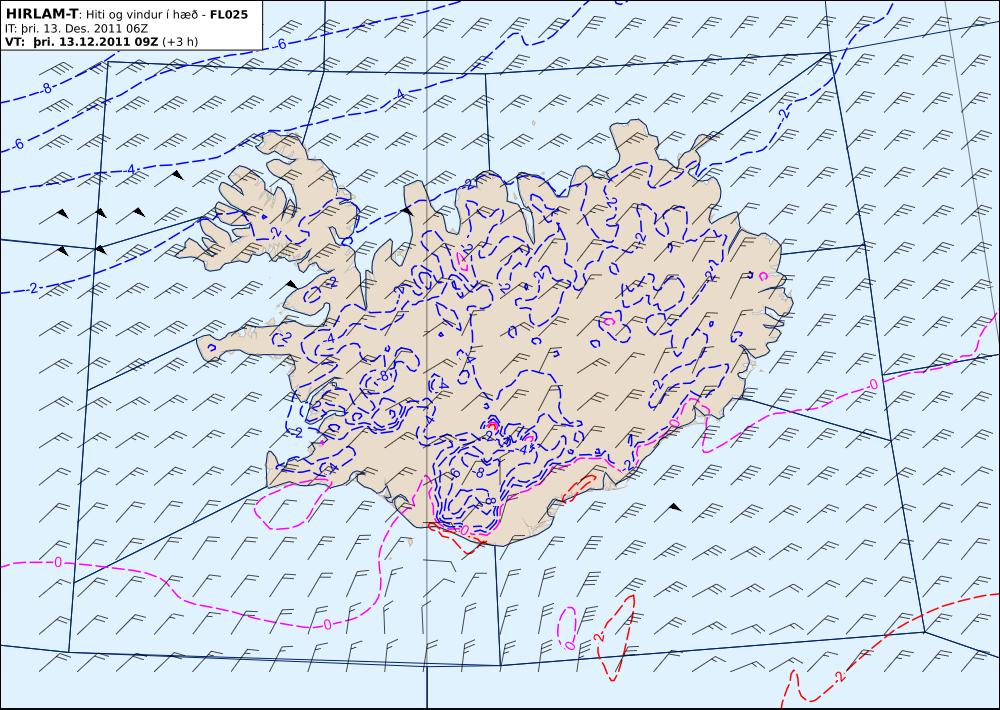Viewport: 1000px width, 710px height.
Task: Click the "0" label in the small magenta oval south of Iceland
Action: pos(570,646)
